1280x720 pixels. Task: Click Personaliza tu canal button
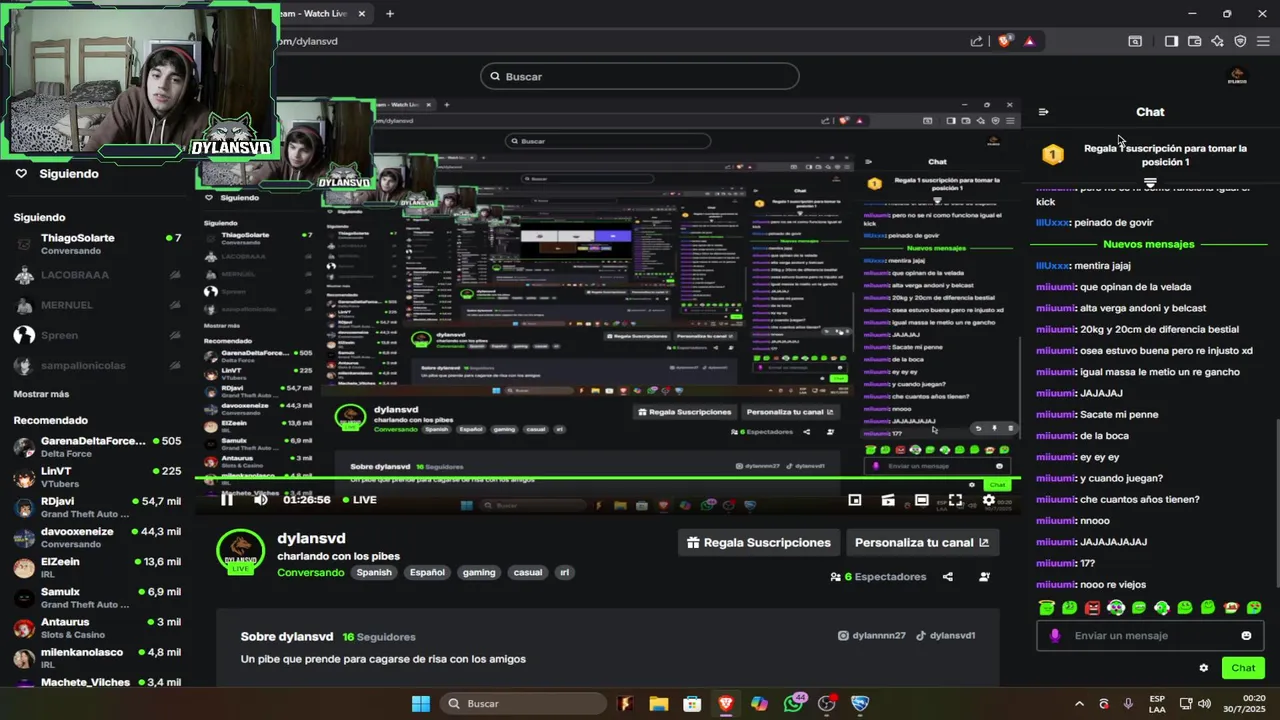pyautogui.click(x=922, y=543)
